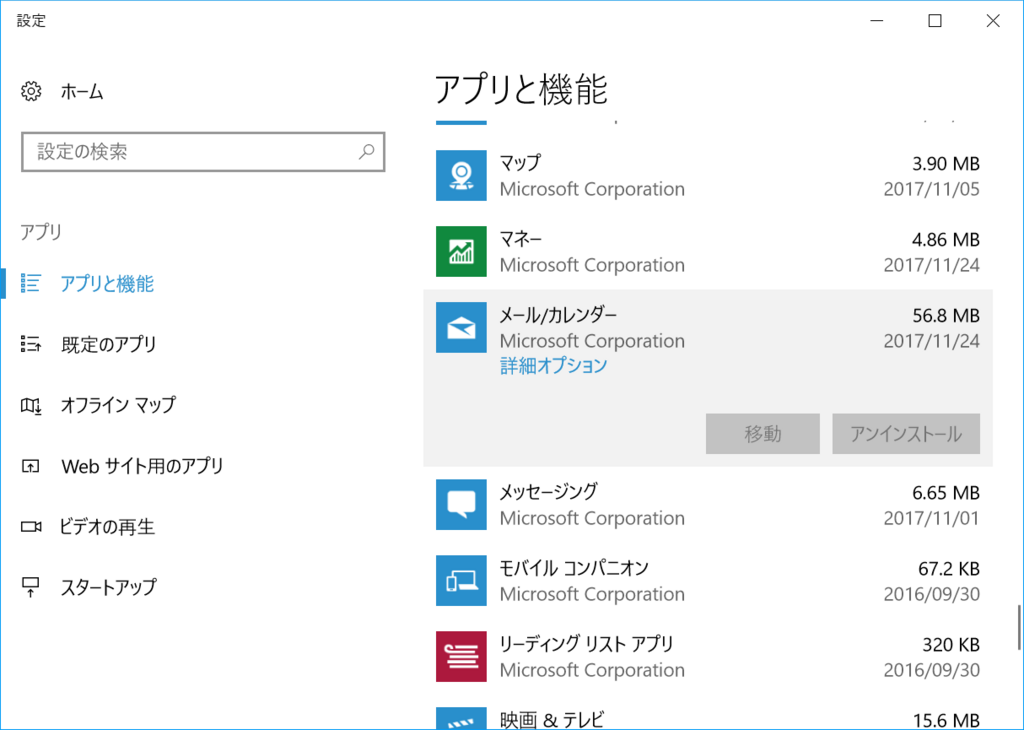This screenshot has width=1024, height=730.
Task: Click the アプリと機能 page heading
Action: [x=521, y=89]
